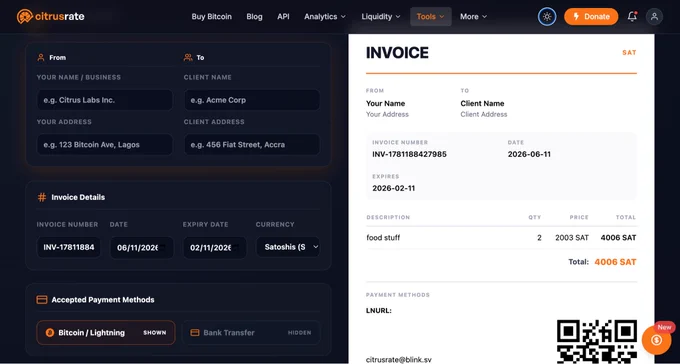Image resolution: width=680 pixels, height=364 pixels.
Task: Click the 2026-06-11 invoice date text
Action: [529, 154]
